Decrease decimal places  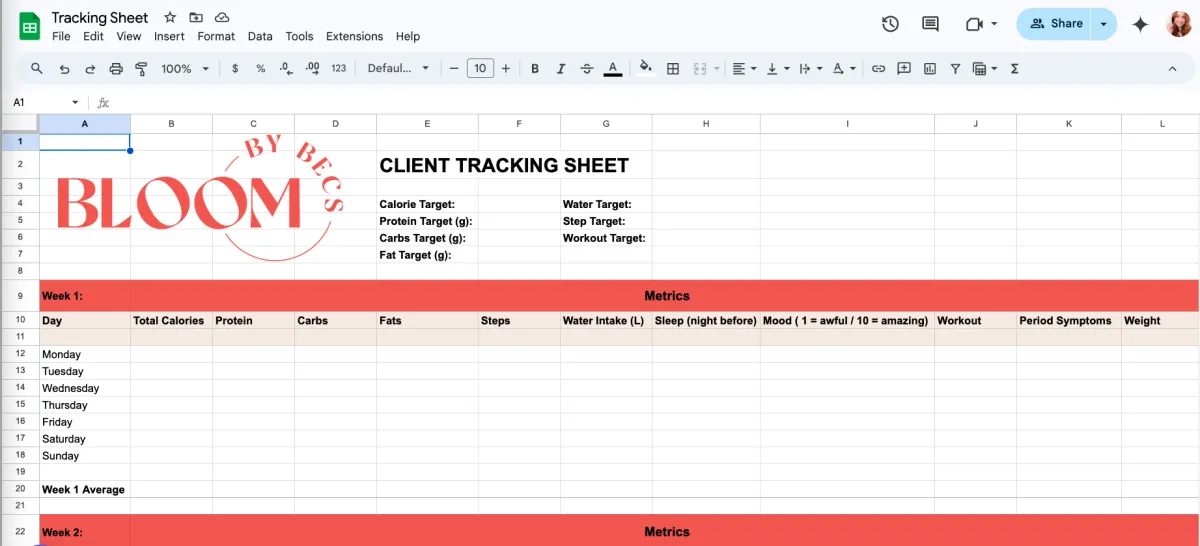(286, 69)
